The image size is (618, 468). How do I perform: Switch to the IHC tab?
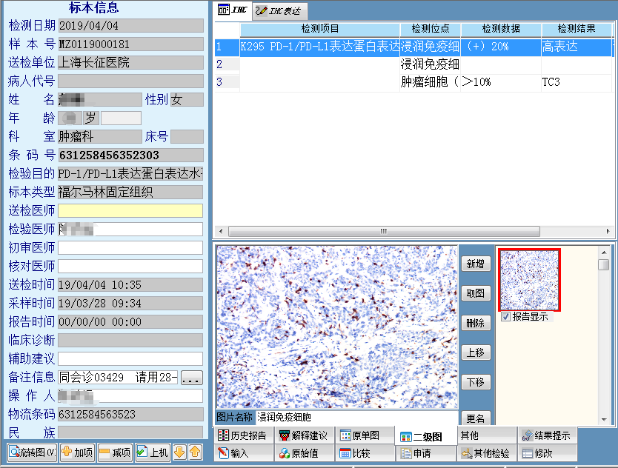point(233,10)
